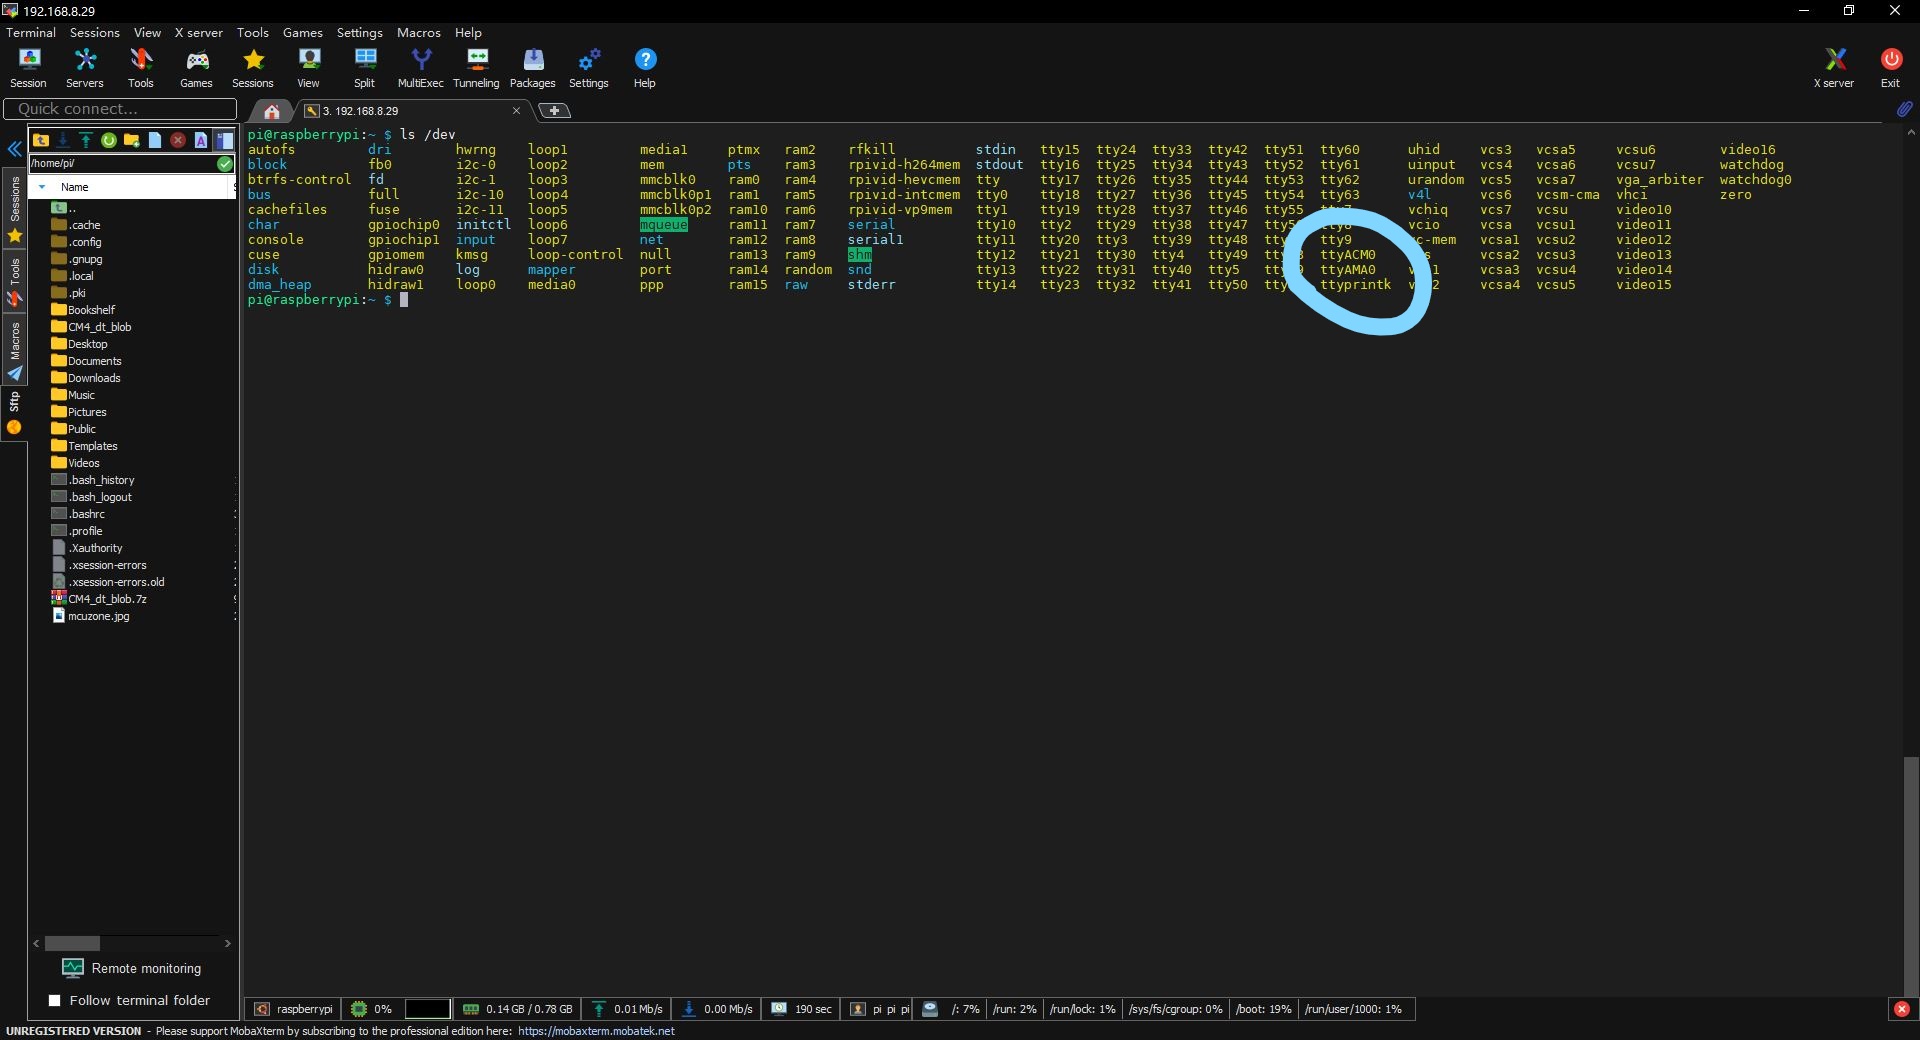This screenshot has width=1920, height=1040.
Task: Open the X server menu
Action: 199,32
